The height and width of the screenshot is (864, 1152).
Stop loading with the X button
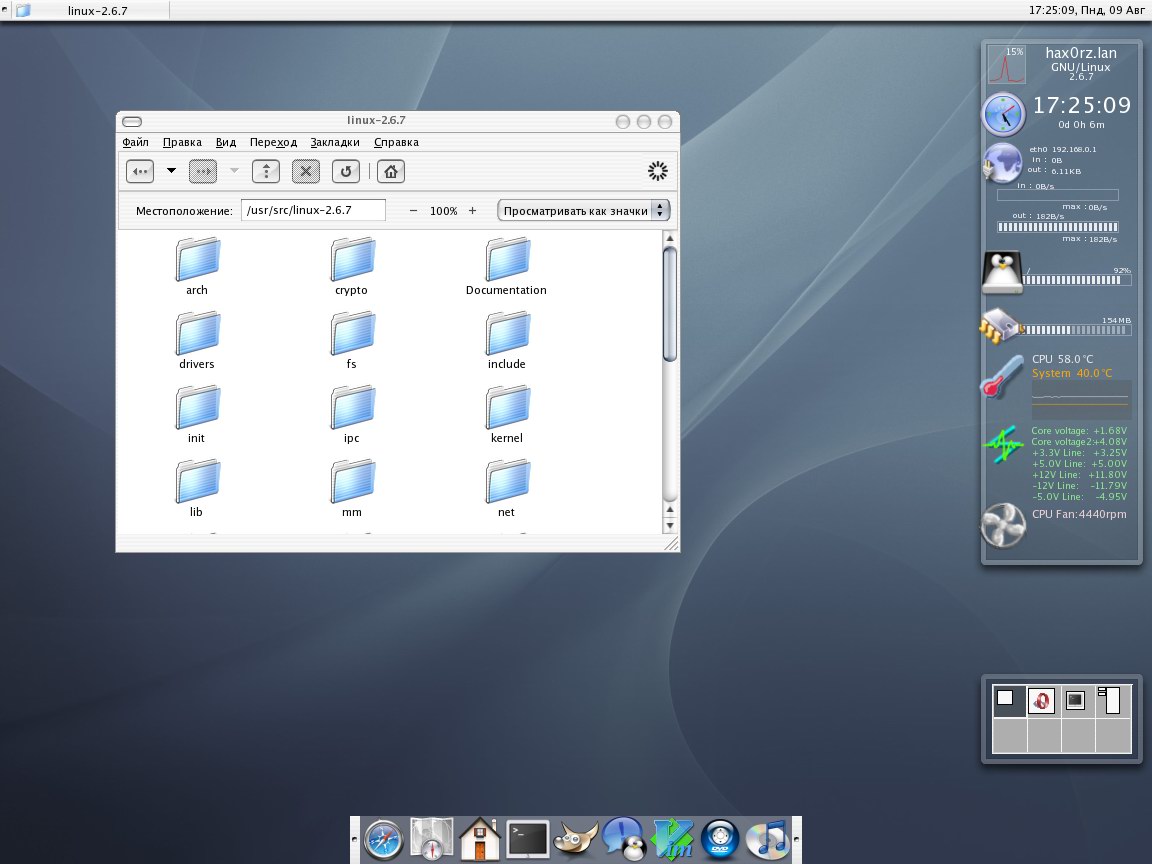pyautogui.click(x=306, y=171)
